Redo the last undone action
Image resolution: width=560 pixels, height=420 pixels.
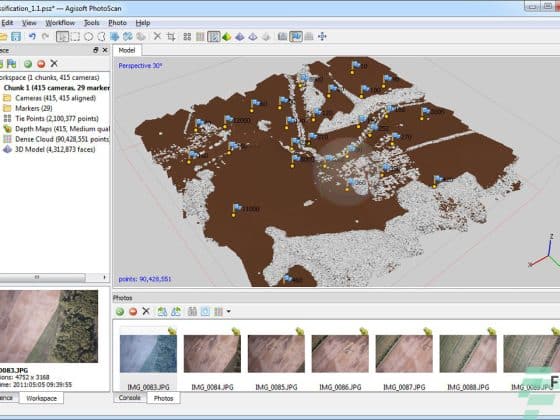click(x=45, y=36)
